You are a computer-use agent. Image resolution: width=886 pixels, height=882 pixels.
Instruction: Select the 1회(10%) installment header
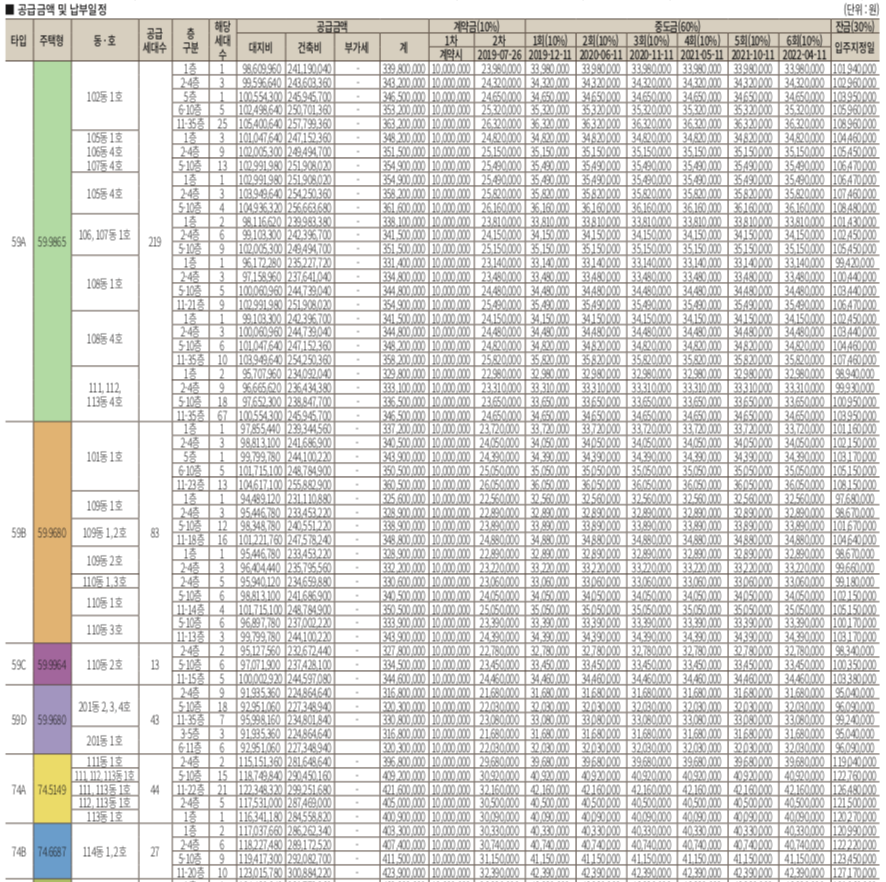coord(550,41)
